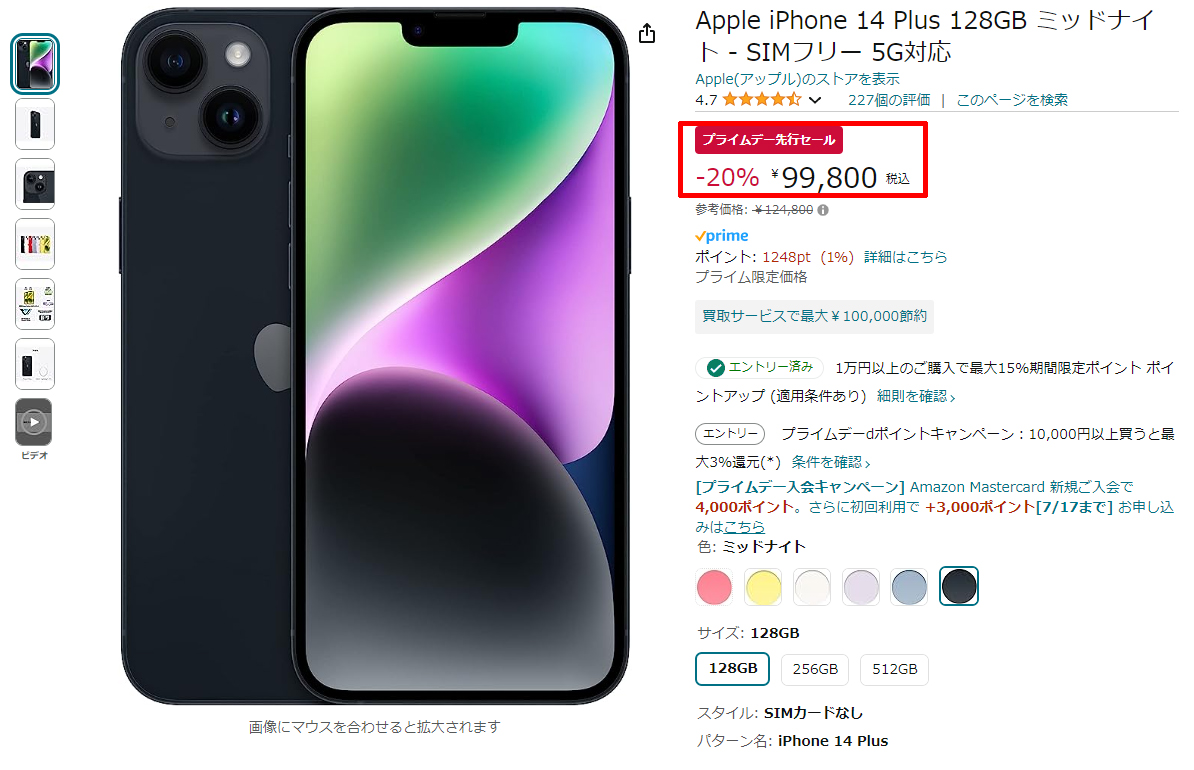
Task: Show the second thumbnail of phone back
Action: [x=35, y=124]
